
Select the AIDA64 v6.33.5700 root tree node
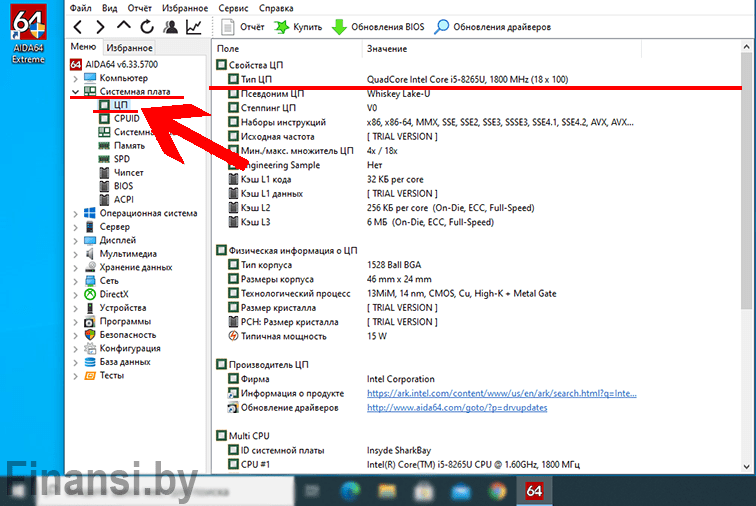point(114,64)
